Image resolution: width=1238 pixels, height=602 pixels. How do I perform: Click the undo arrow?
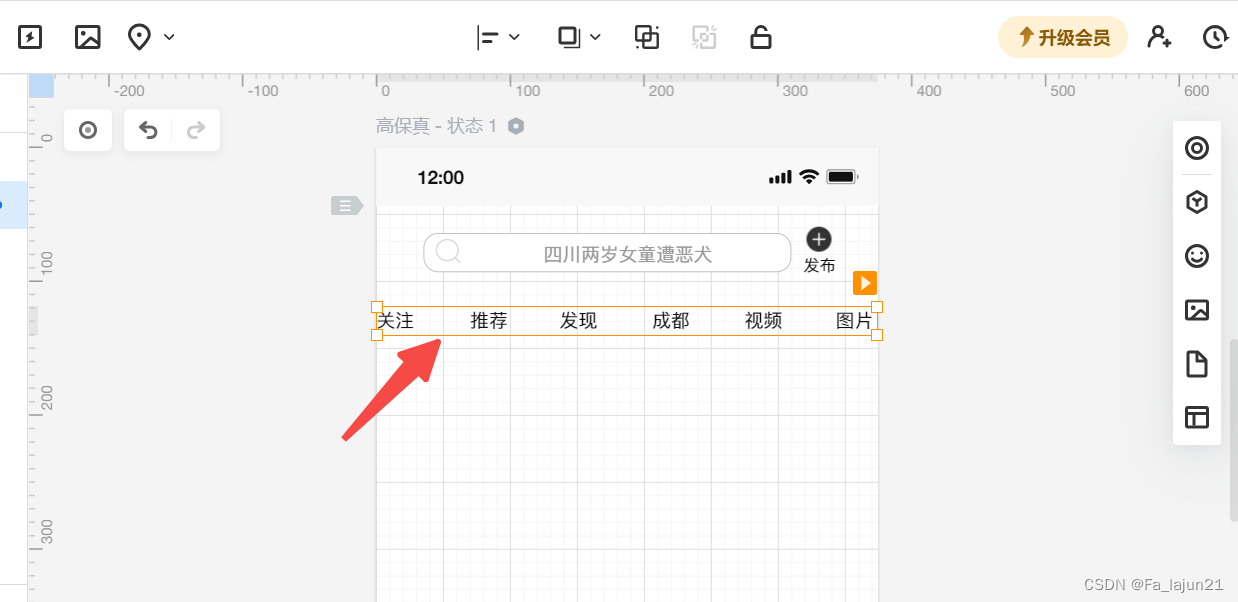[148, 130]
